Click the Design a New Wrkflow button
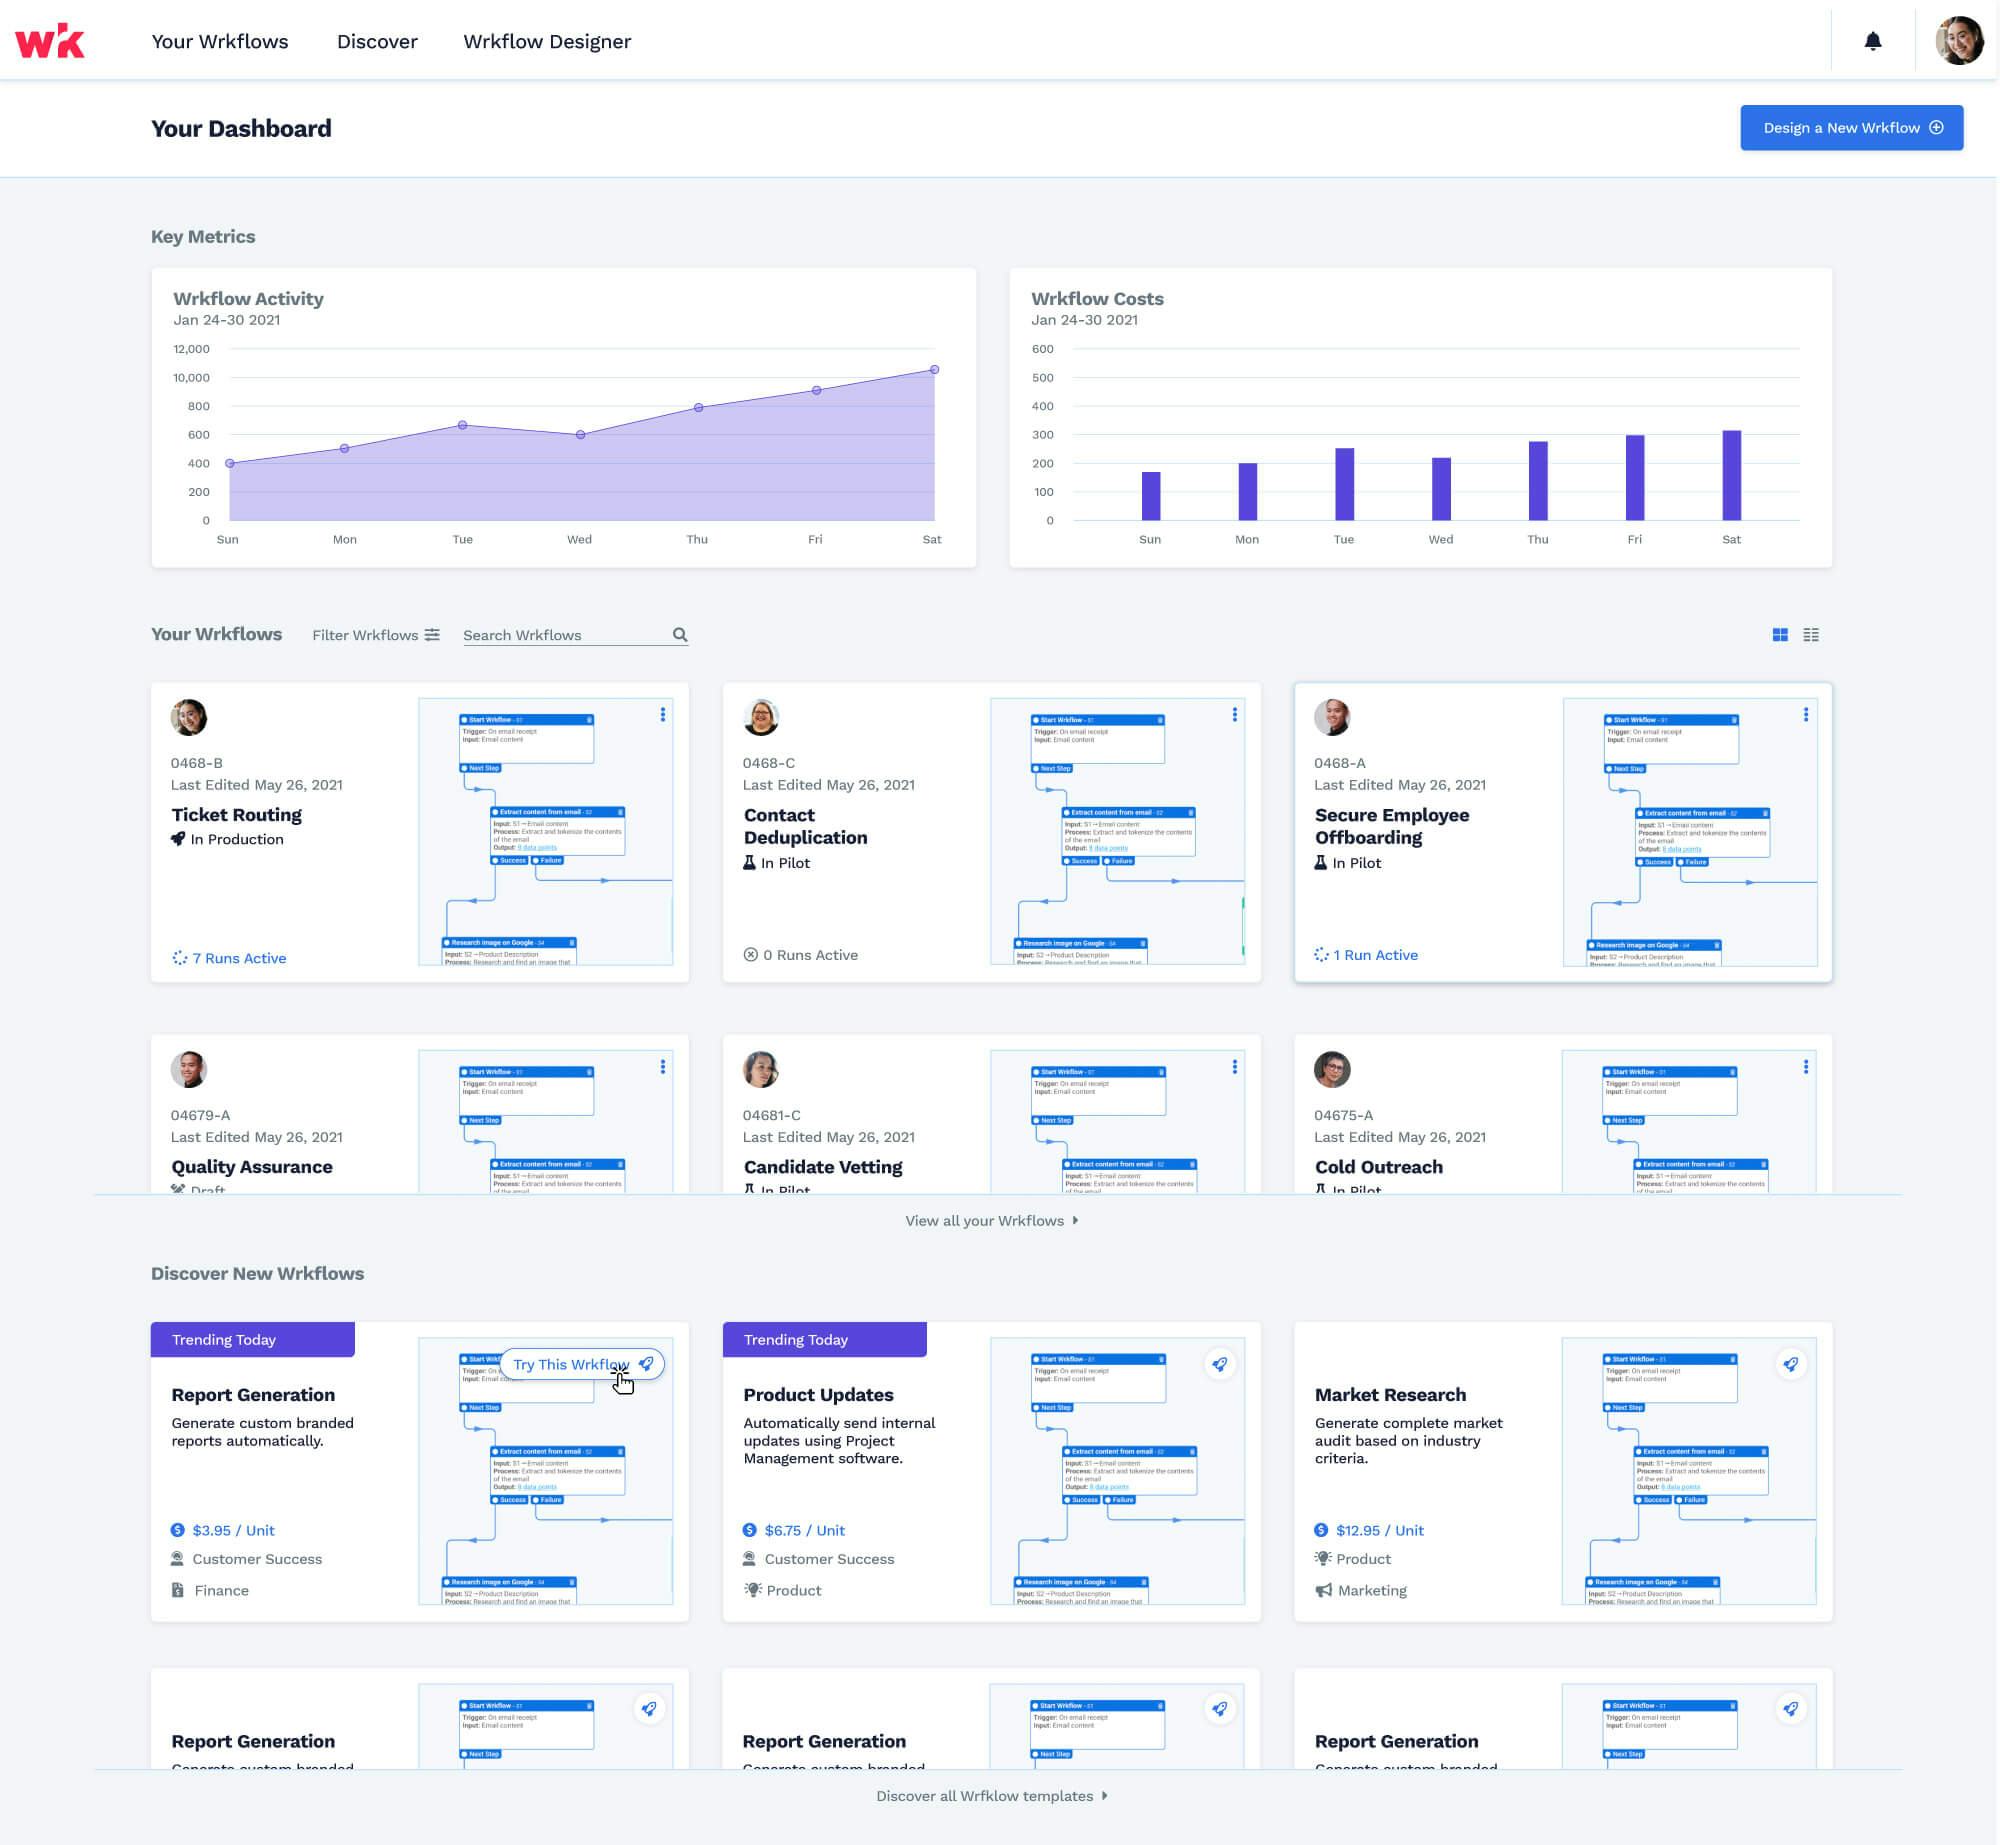Viewport: 2000px width, 1845px height. pyautogui.click(x=1851, y=127)
